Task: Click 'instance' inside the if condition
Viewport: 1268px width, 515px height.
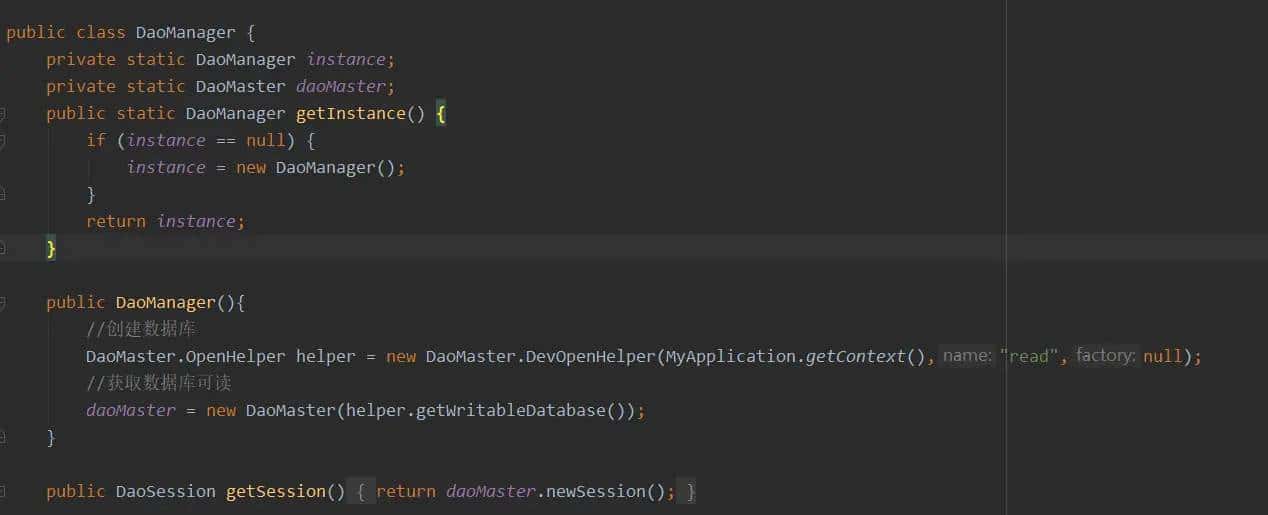Action: coord(166,140)
